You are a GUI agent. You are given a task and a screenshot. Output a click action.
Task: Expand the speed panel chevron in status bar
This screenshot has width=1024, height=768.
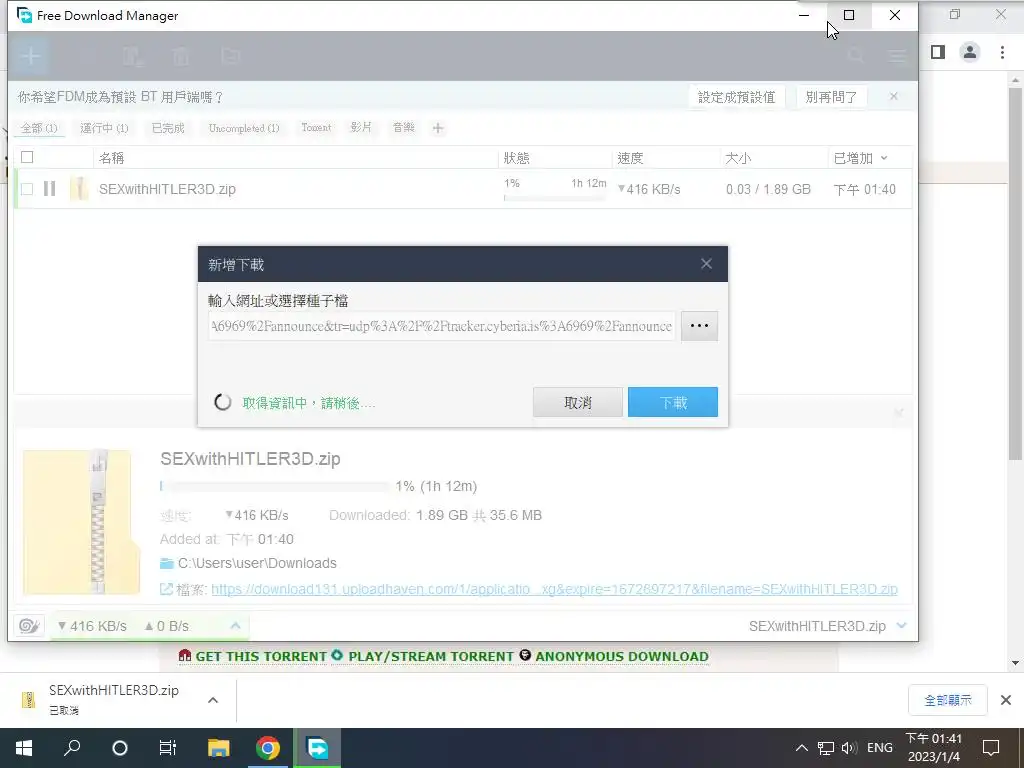click(235, 626)
